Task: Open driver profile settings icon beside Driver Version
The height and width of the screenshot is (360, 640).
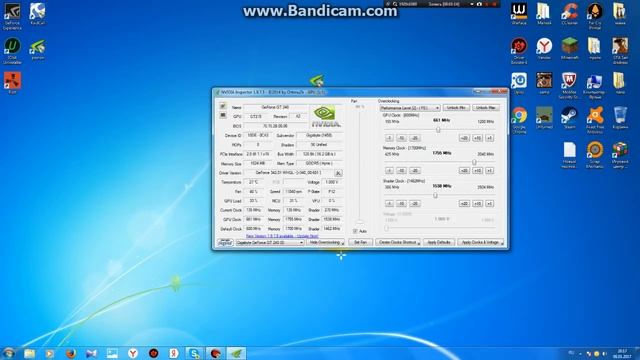Action: tap(338, 173)
